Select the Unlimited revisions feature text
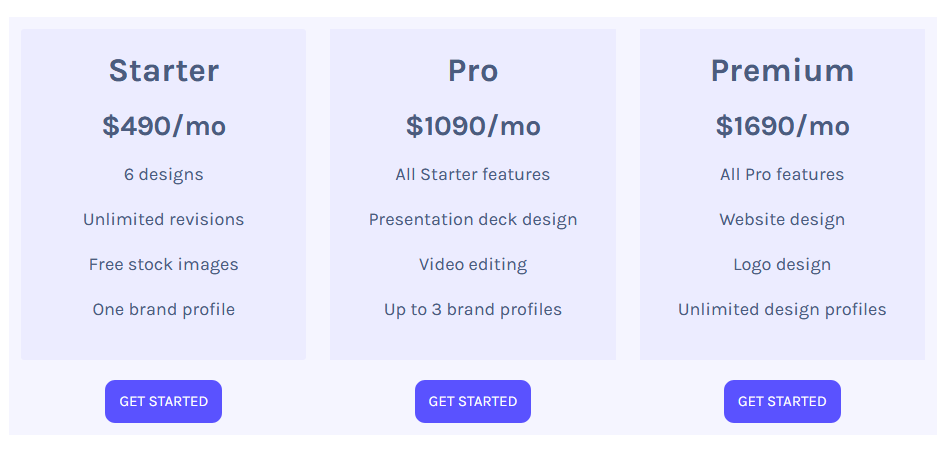 pos(163,219)
